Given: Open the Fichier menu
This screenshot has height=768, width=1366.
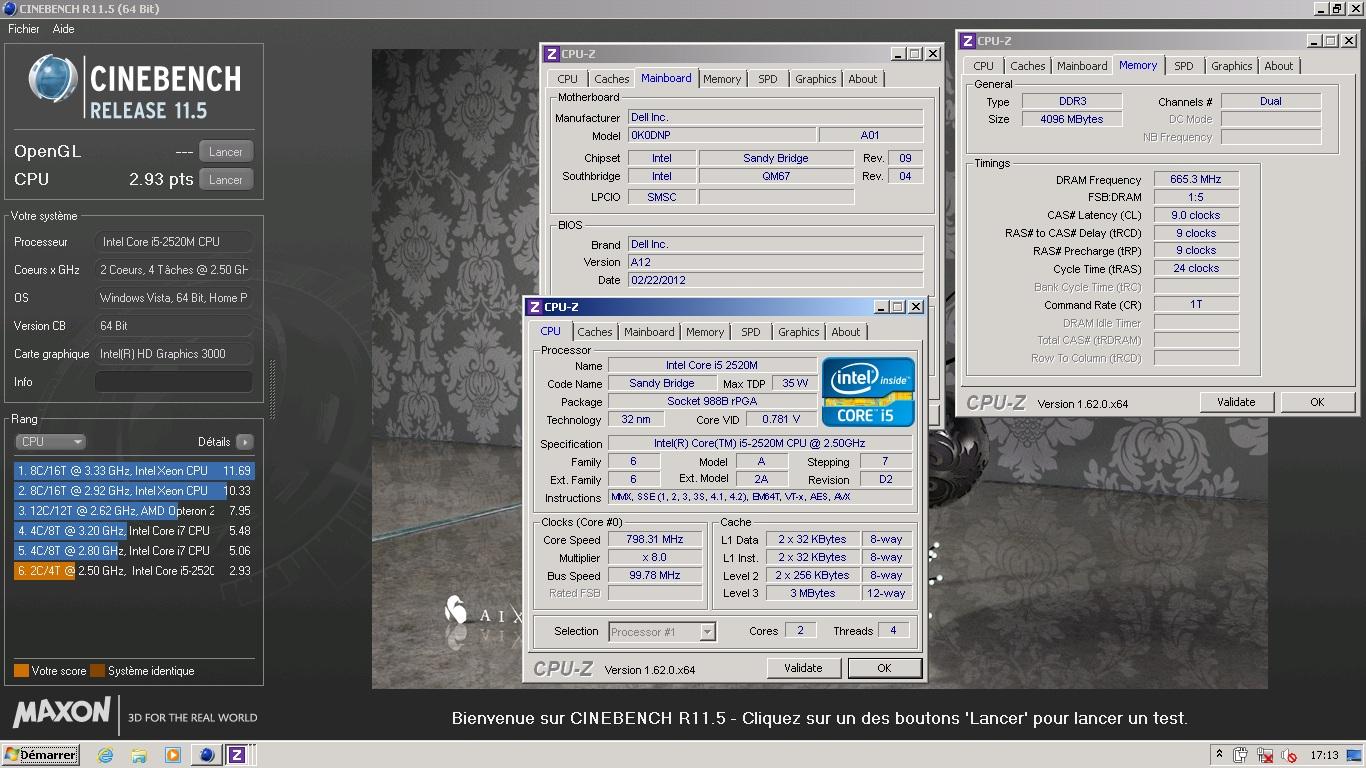Looking at the screenshot, I should pyautogui.click(x=24, y=29).
